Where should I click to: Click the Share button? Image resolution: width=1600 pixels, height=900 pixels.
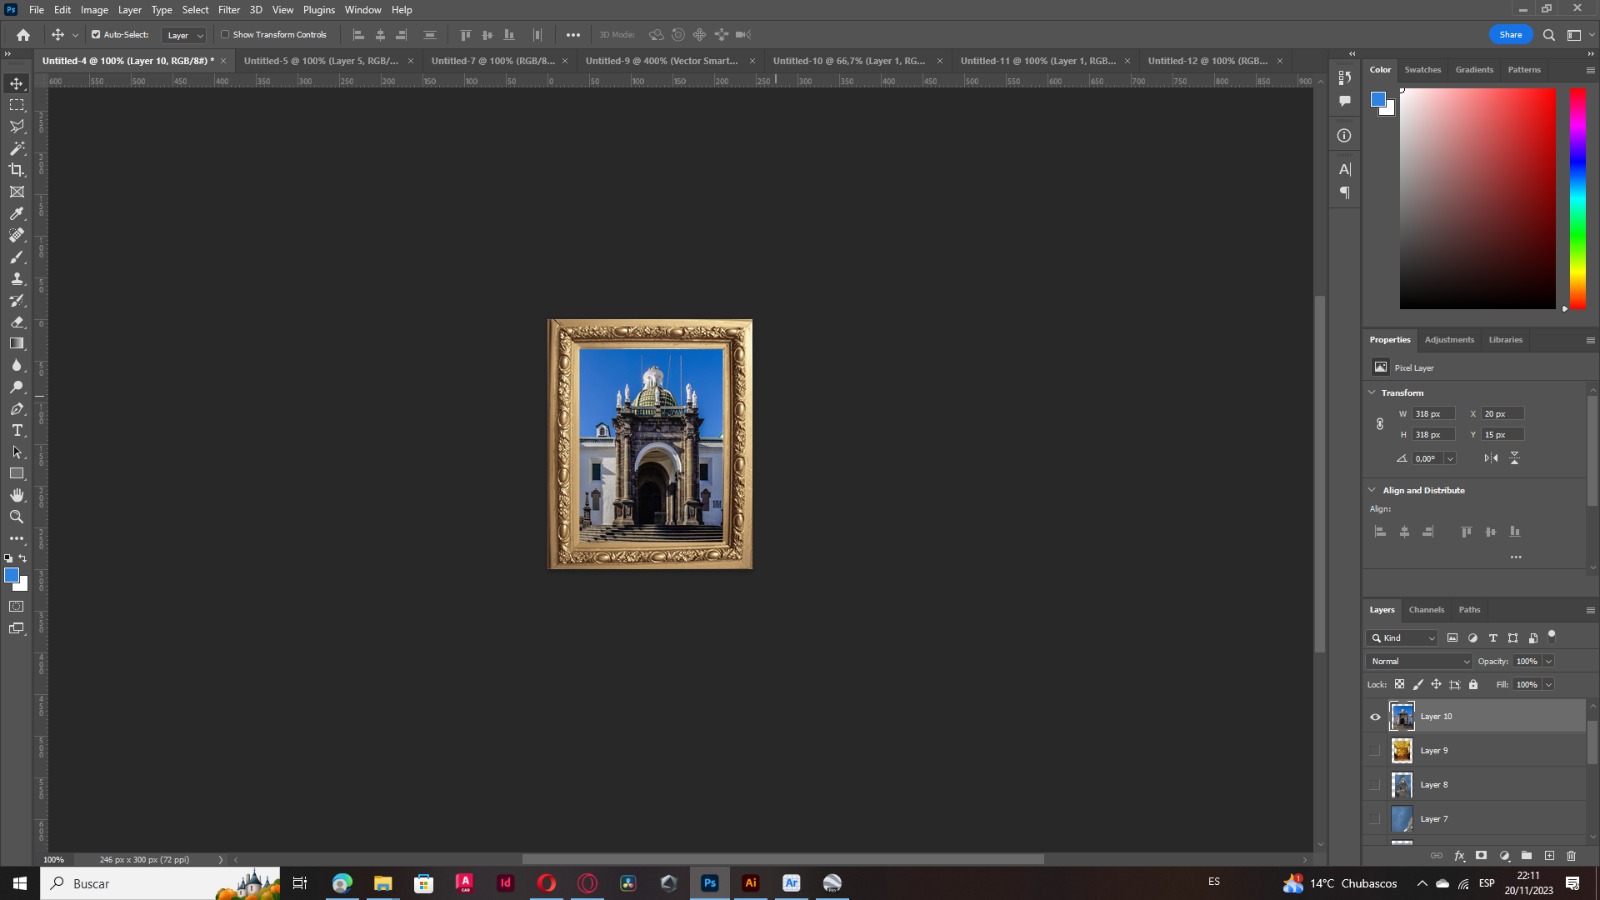click(x=1510, y=35)
